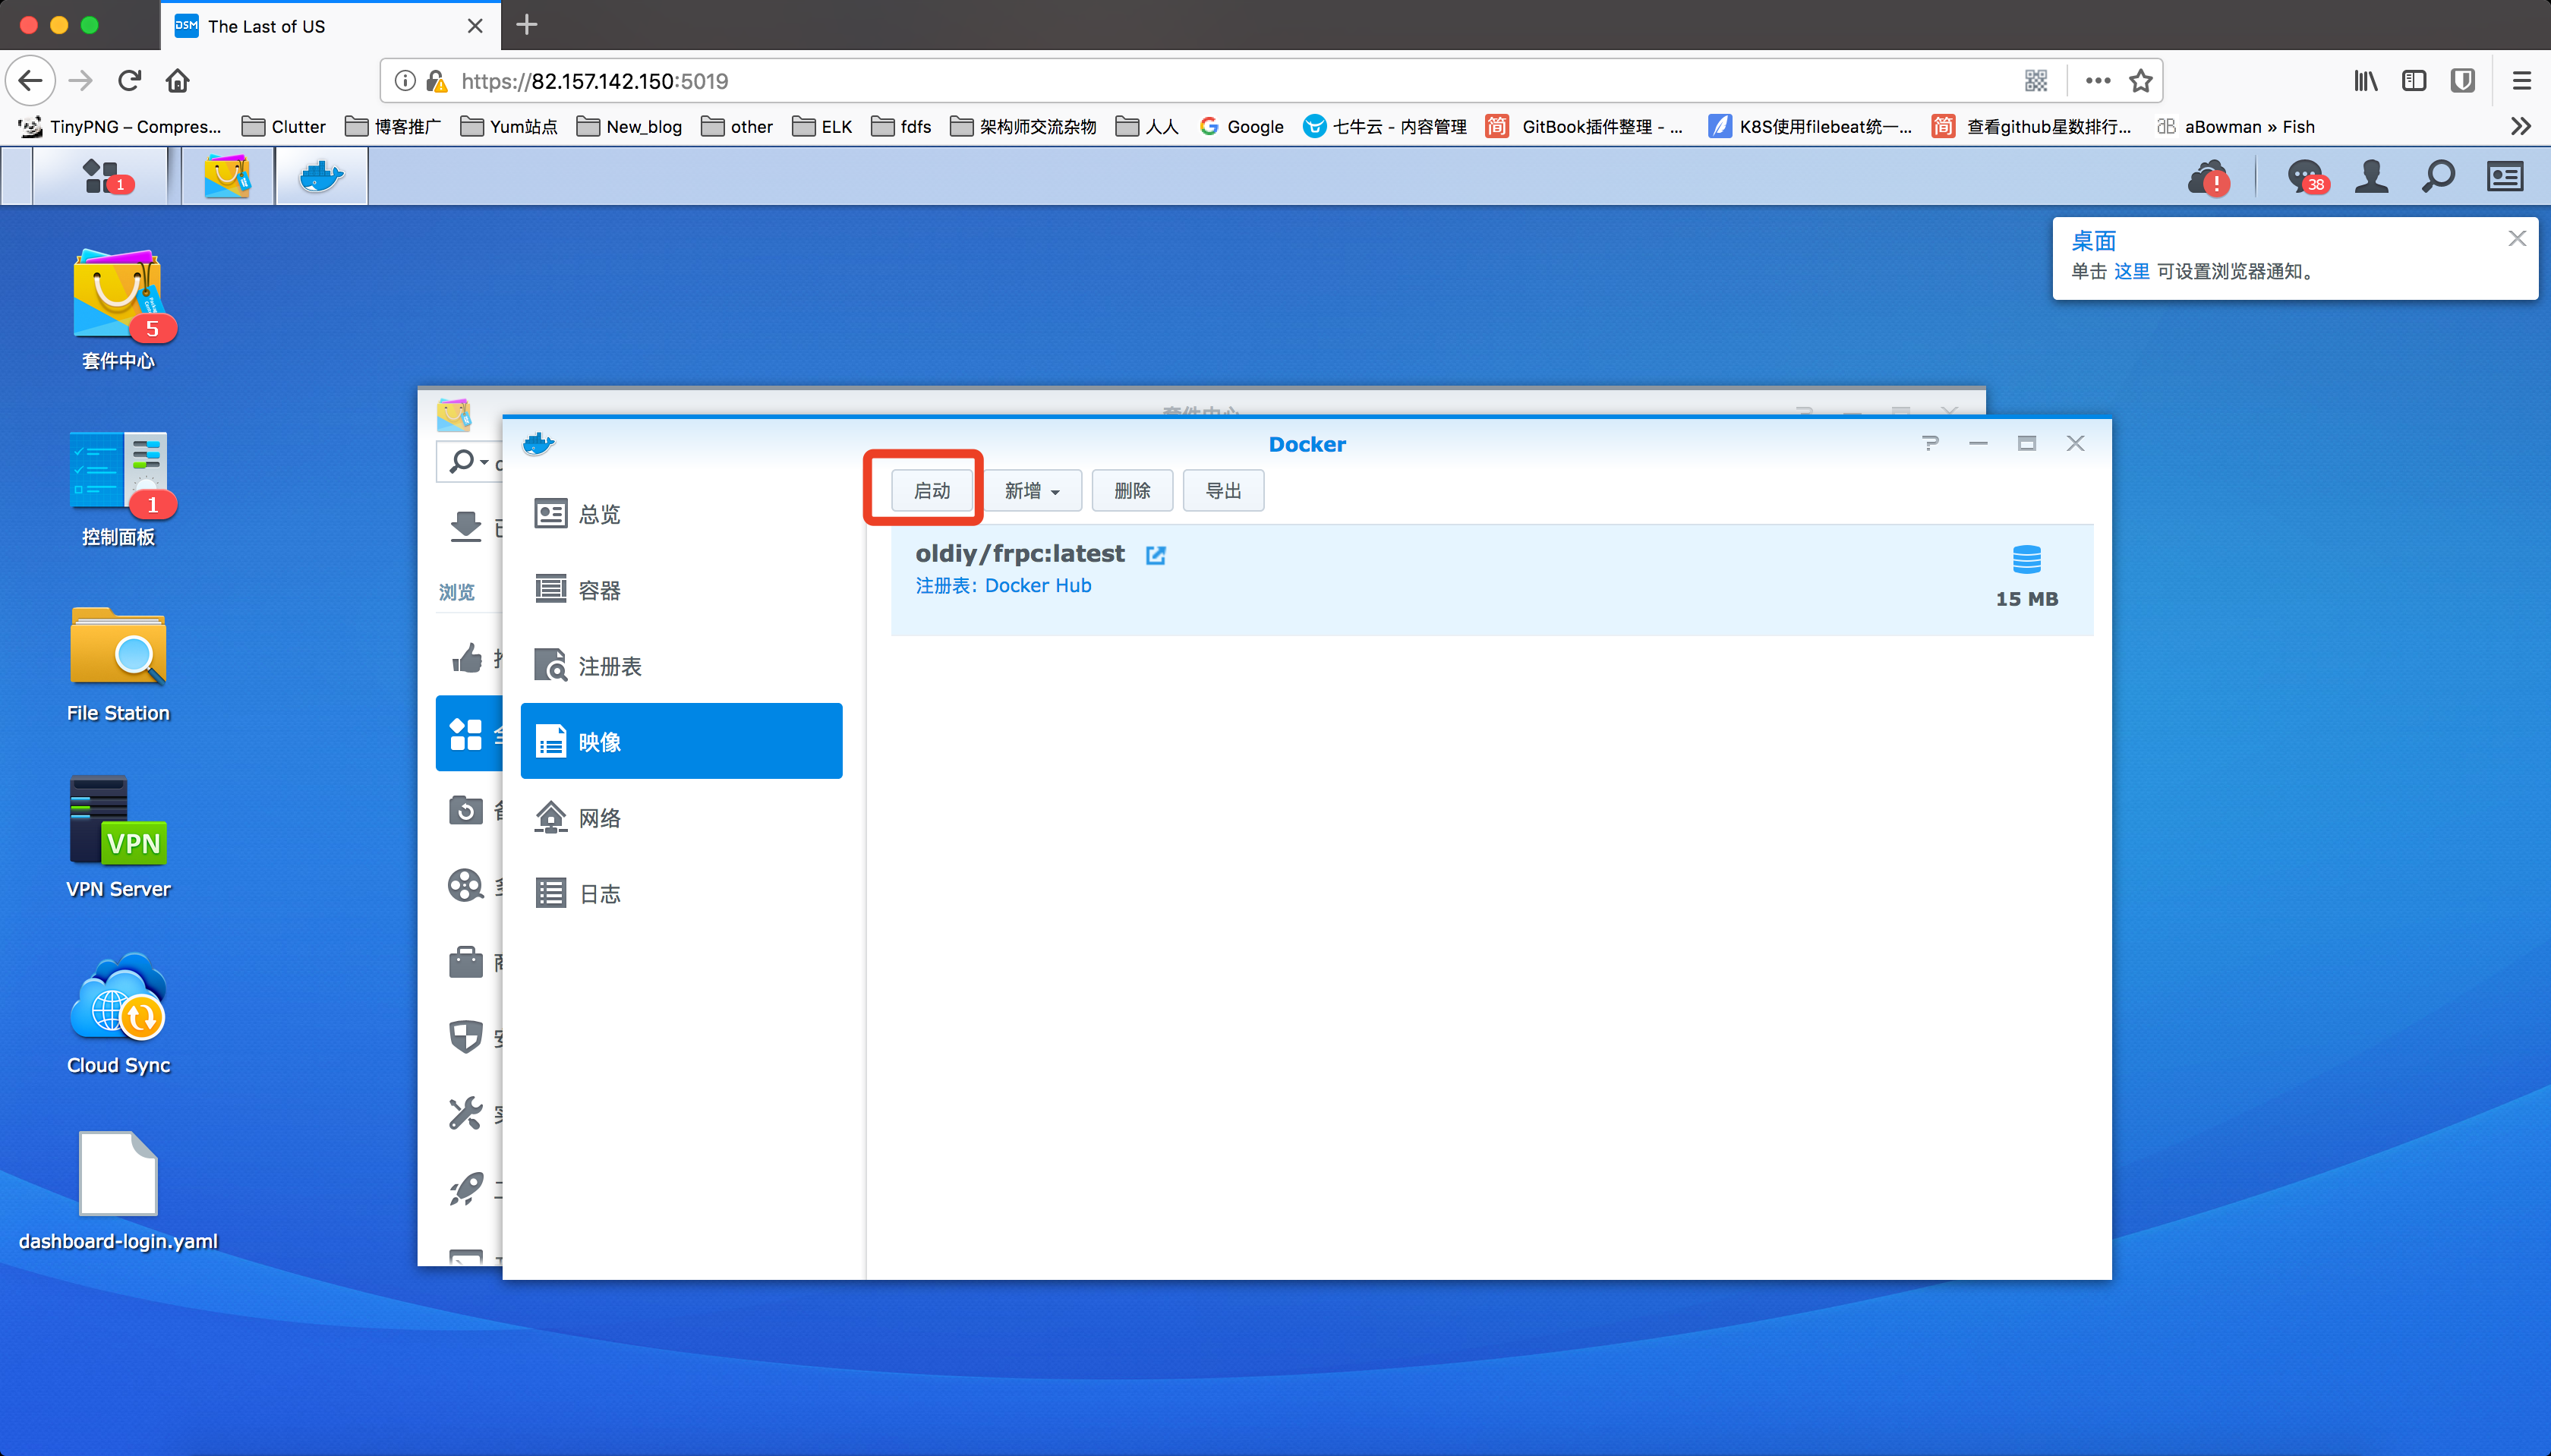The height and width of the screenshot is (1456, 2551).
Task: Expand the Package Center search filter arrow
Action: click(484, 462)
